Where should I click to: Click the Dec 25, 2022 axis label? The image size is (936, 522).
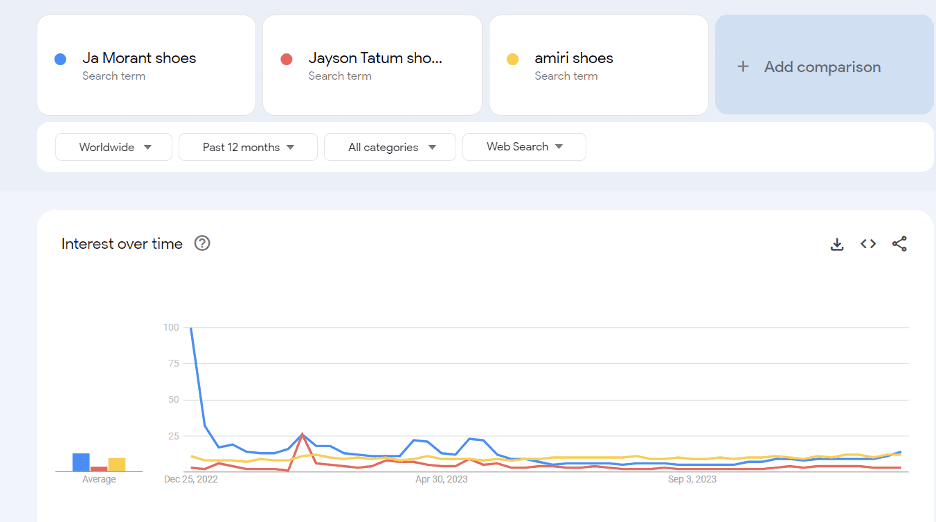[191, 479]
